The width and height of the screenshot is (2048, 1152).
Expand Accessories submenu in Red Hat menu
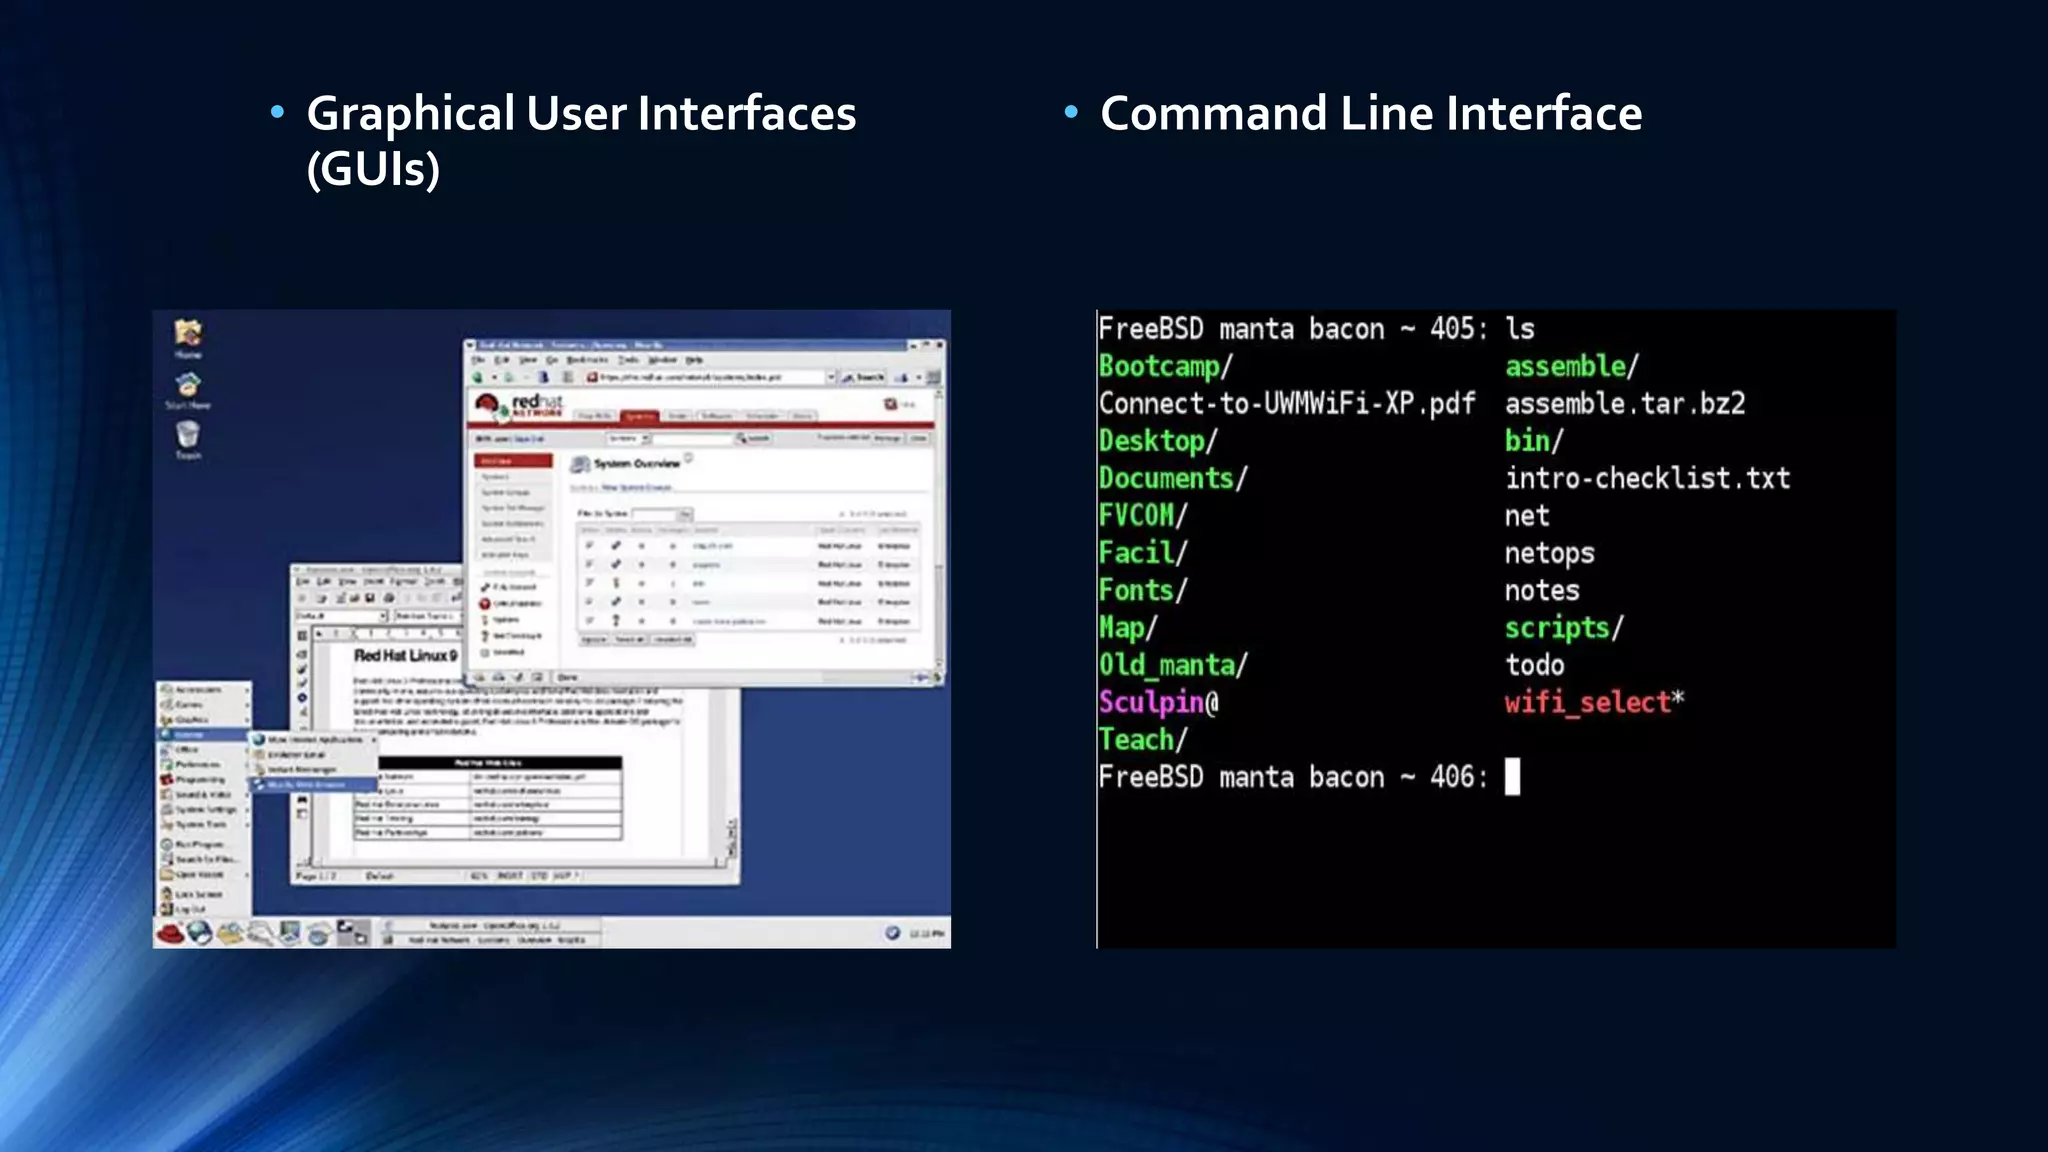coord(204,689)
